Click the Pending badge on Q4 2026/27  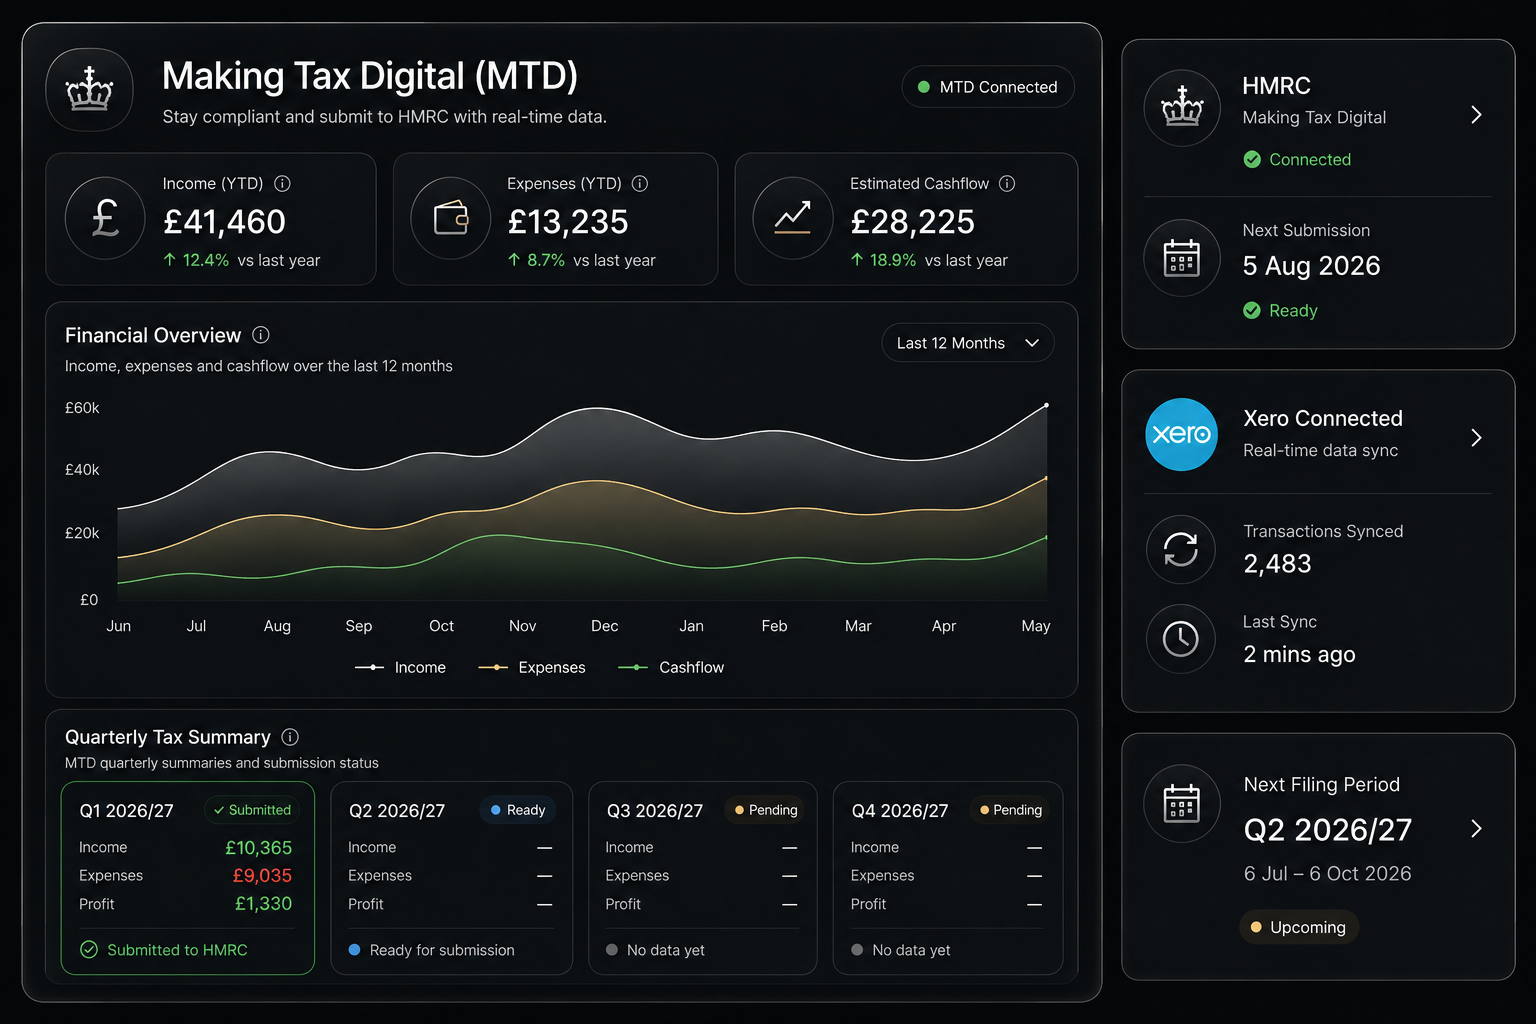coord(1011,810)
